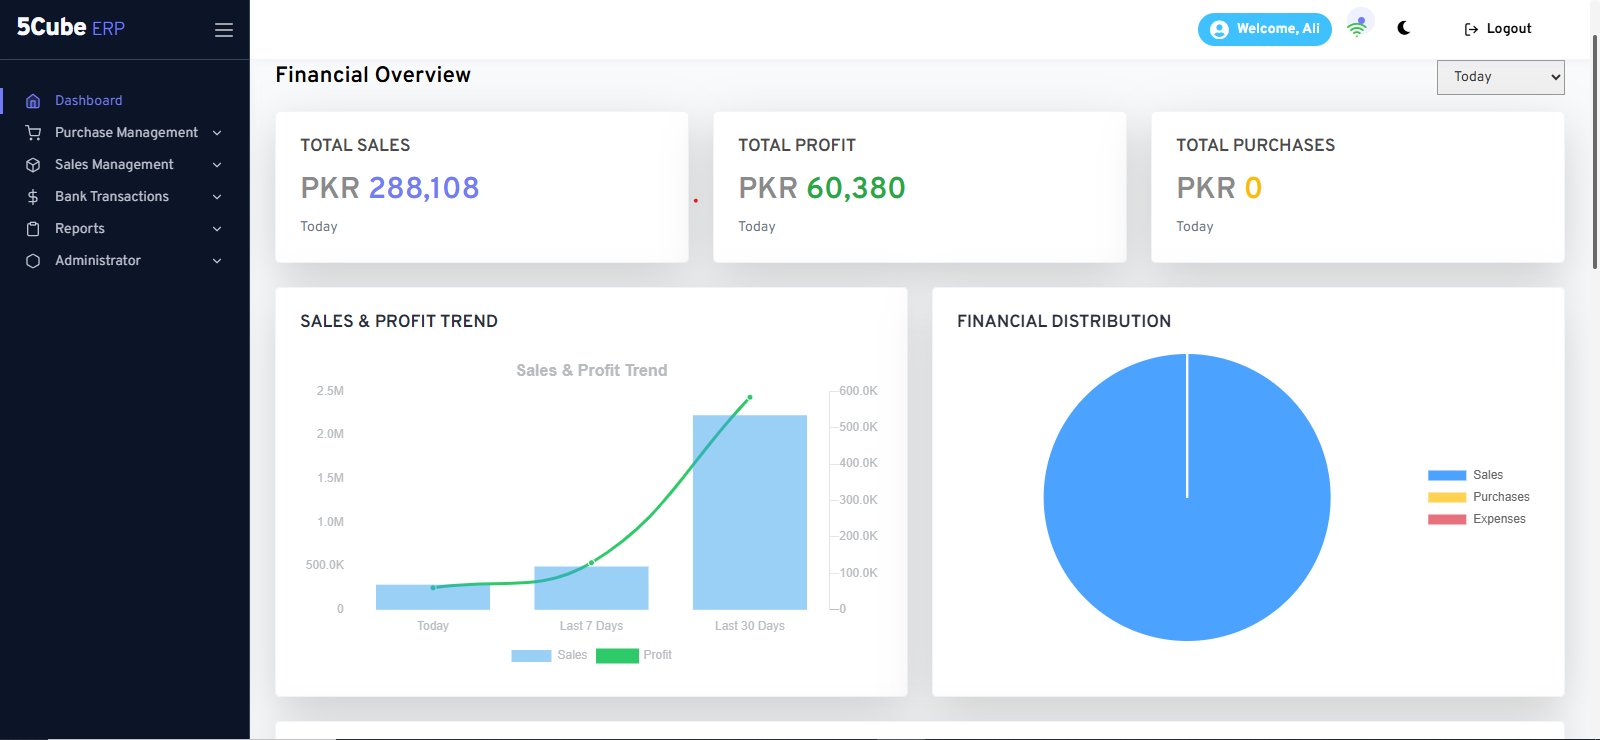This screenshot has width=1600, height=740.
Task: Click the Dashboard home icon
Action: click(33, 101)
